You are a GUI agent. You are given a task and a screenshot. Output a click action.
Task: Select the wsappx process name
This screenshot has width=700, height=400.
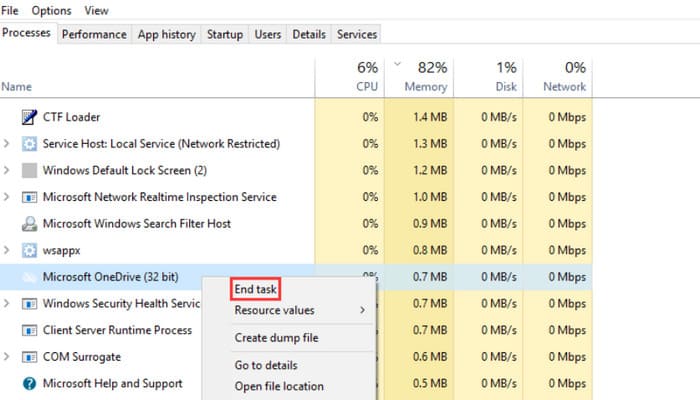(62, 250)
